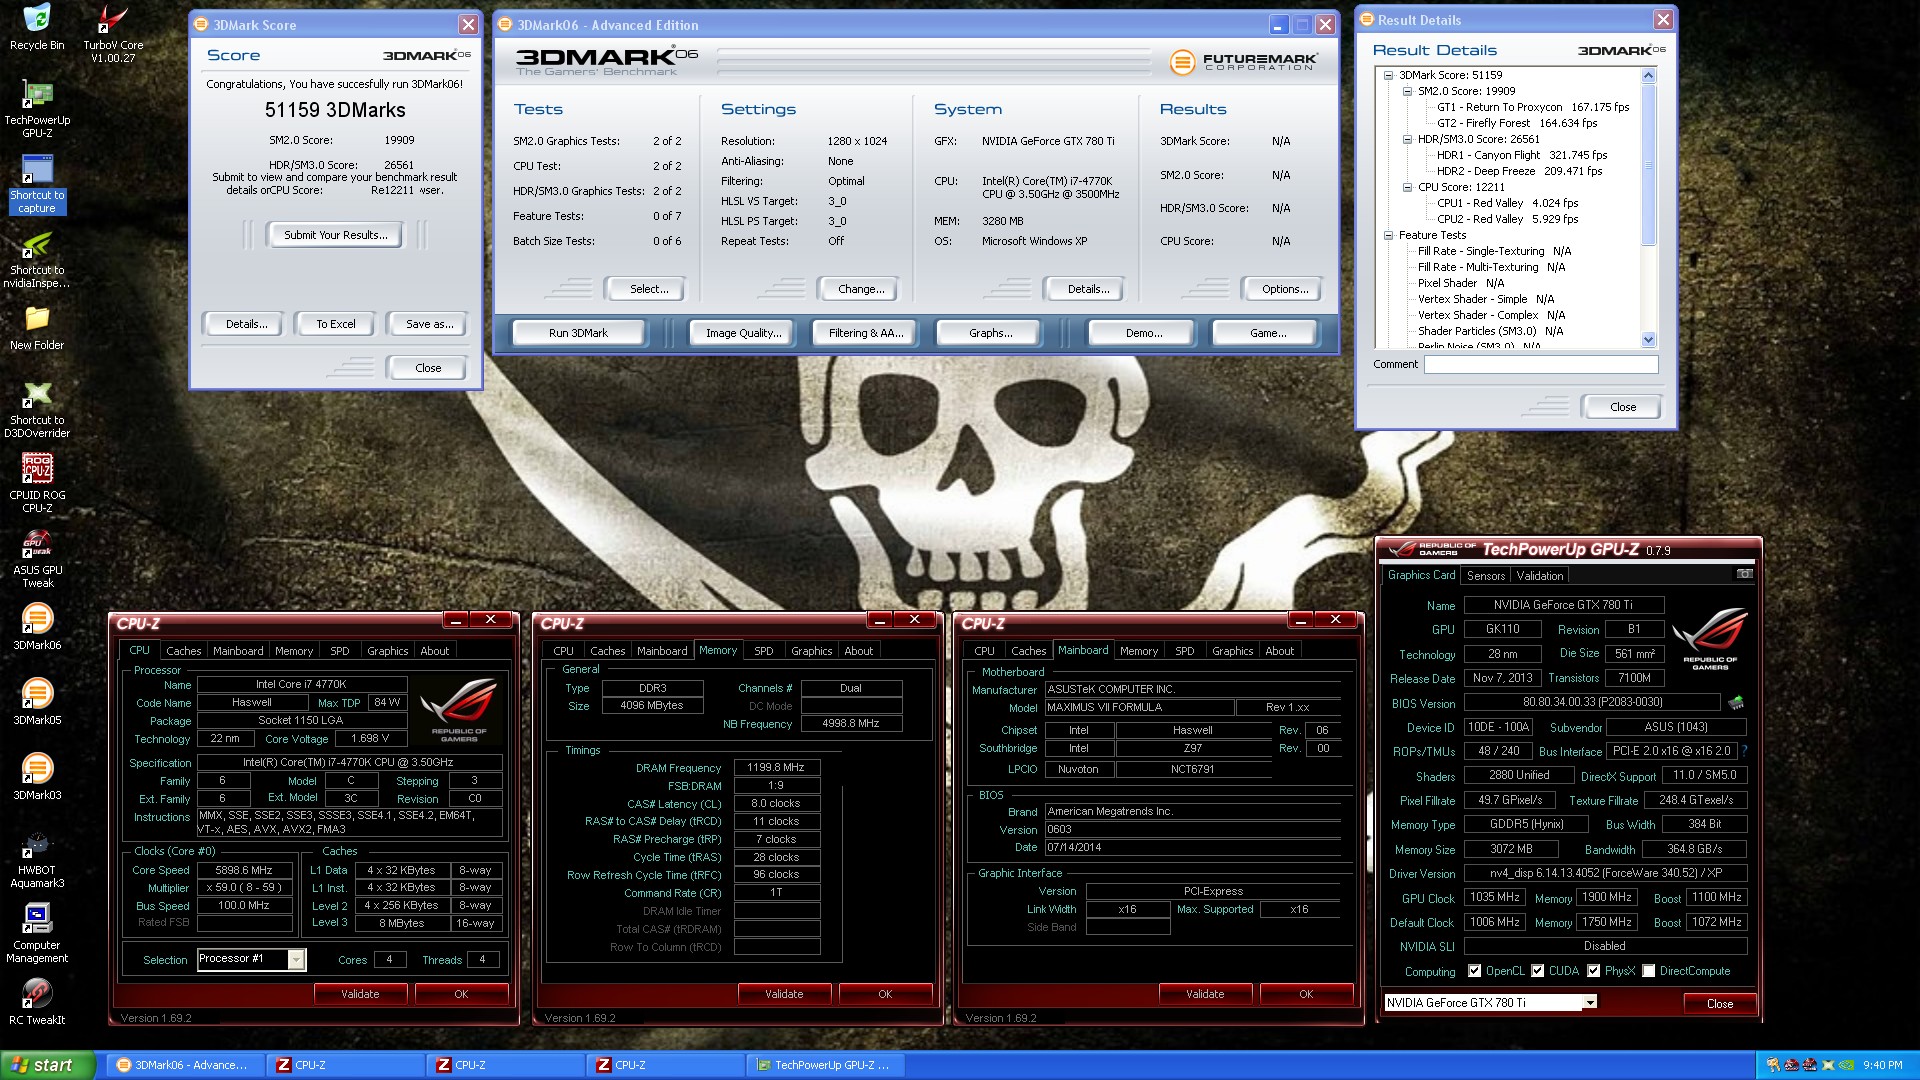Screen dimensions: 1920x1080
Task: Click Options... under Results in 3DMark06
Action: [1284, 289]
